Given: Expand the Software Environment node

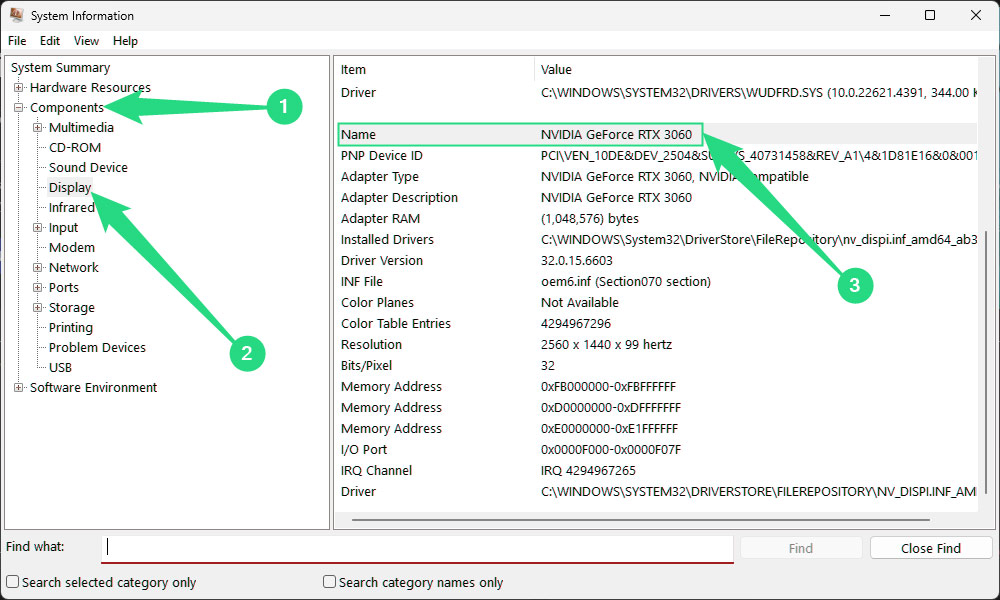Looking at the screenshot, I should pyautogui.click(x=19, y=388).
